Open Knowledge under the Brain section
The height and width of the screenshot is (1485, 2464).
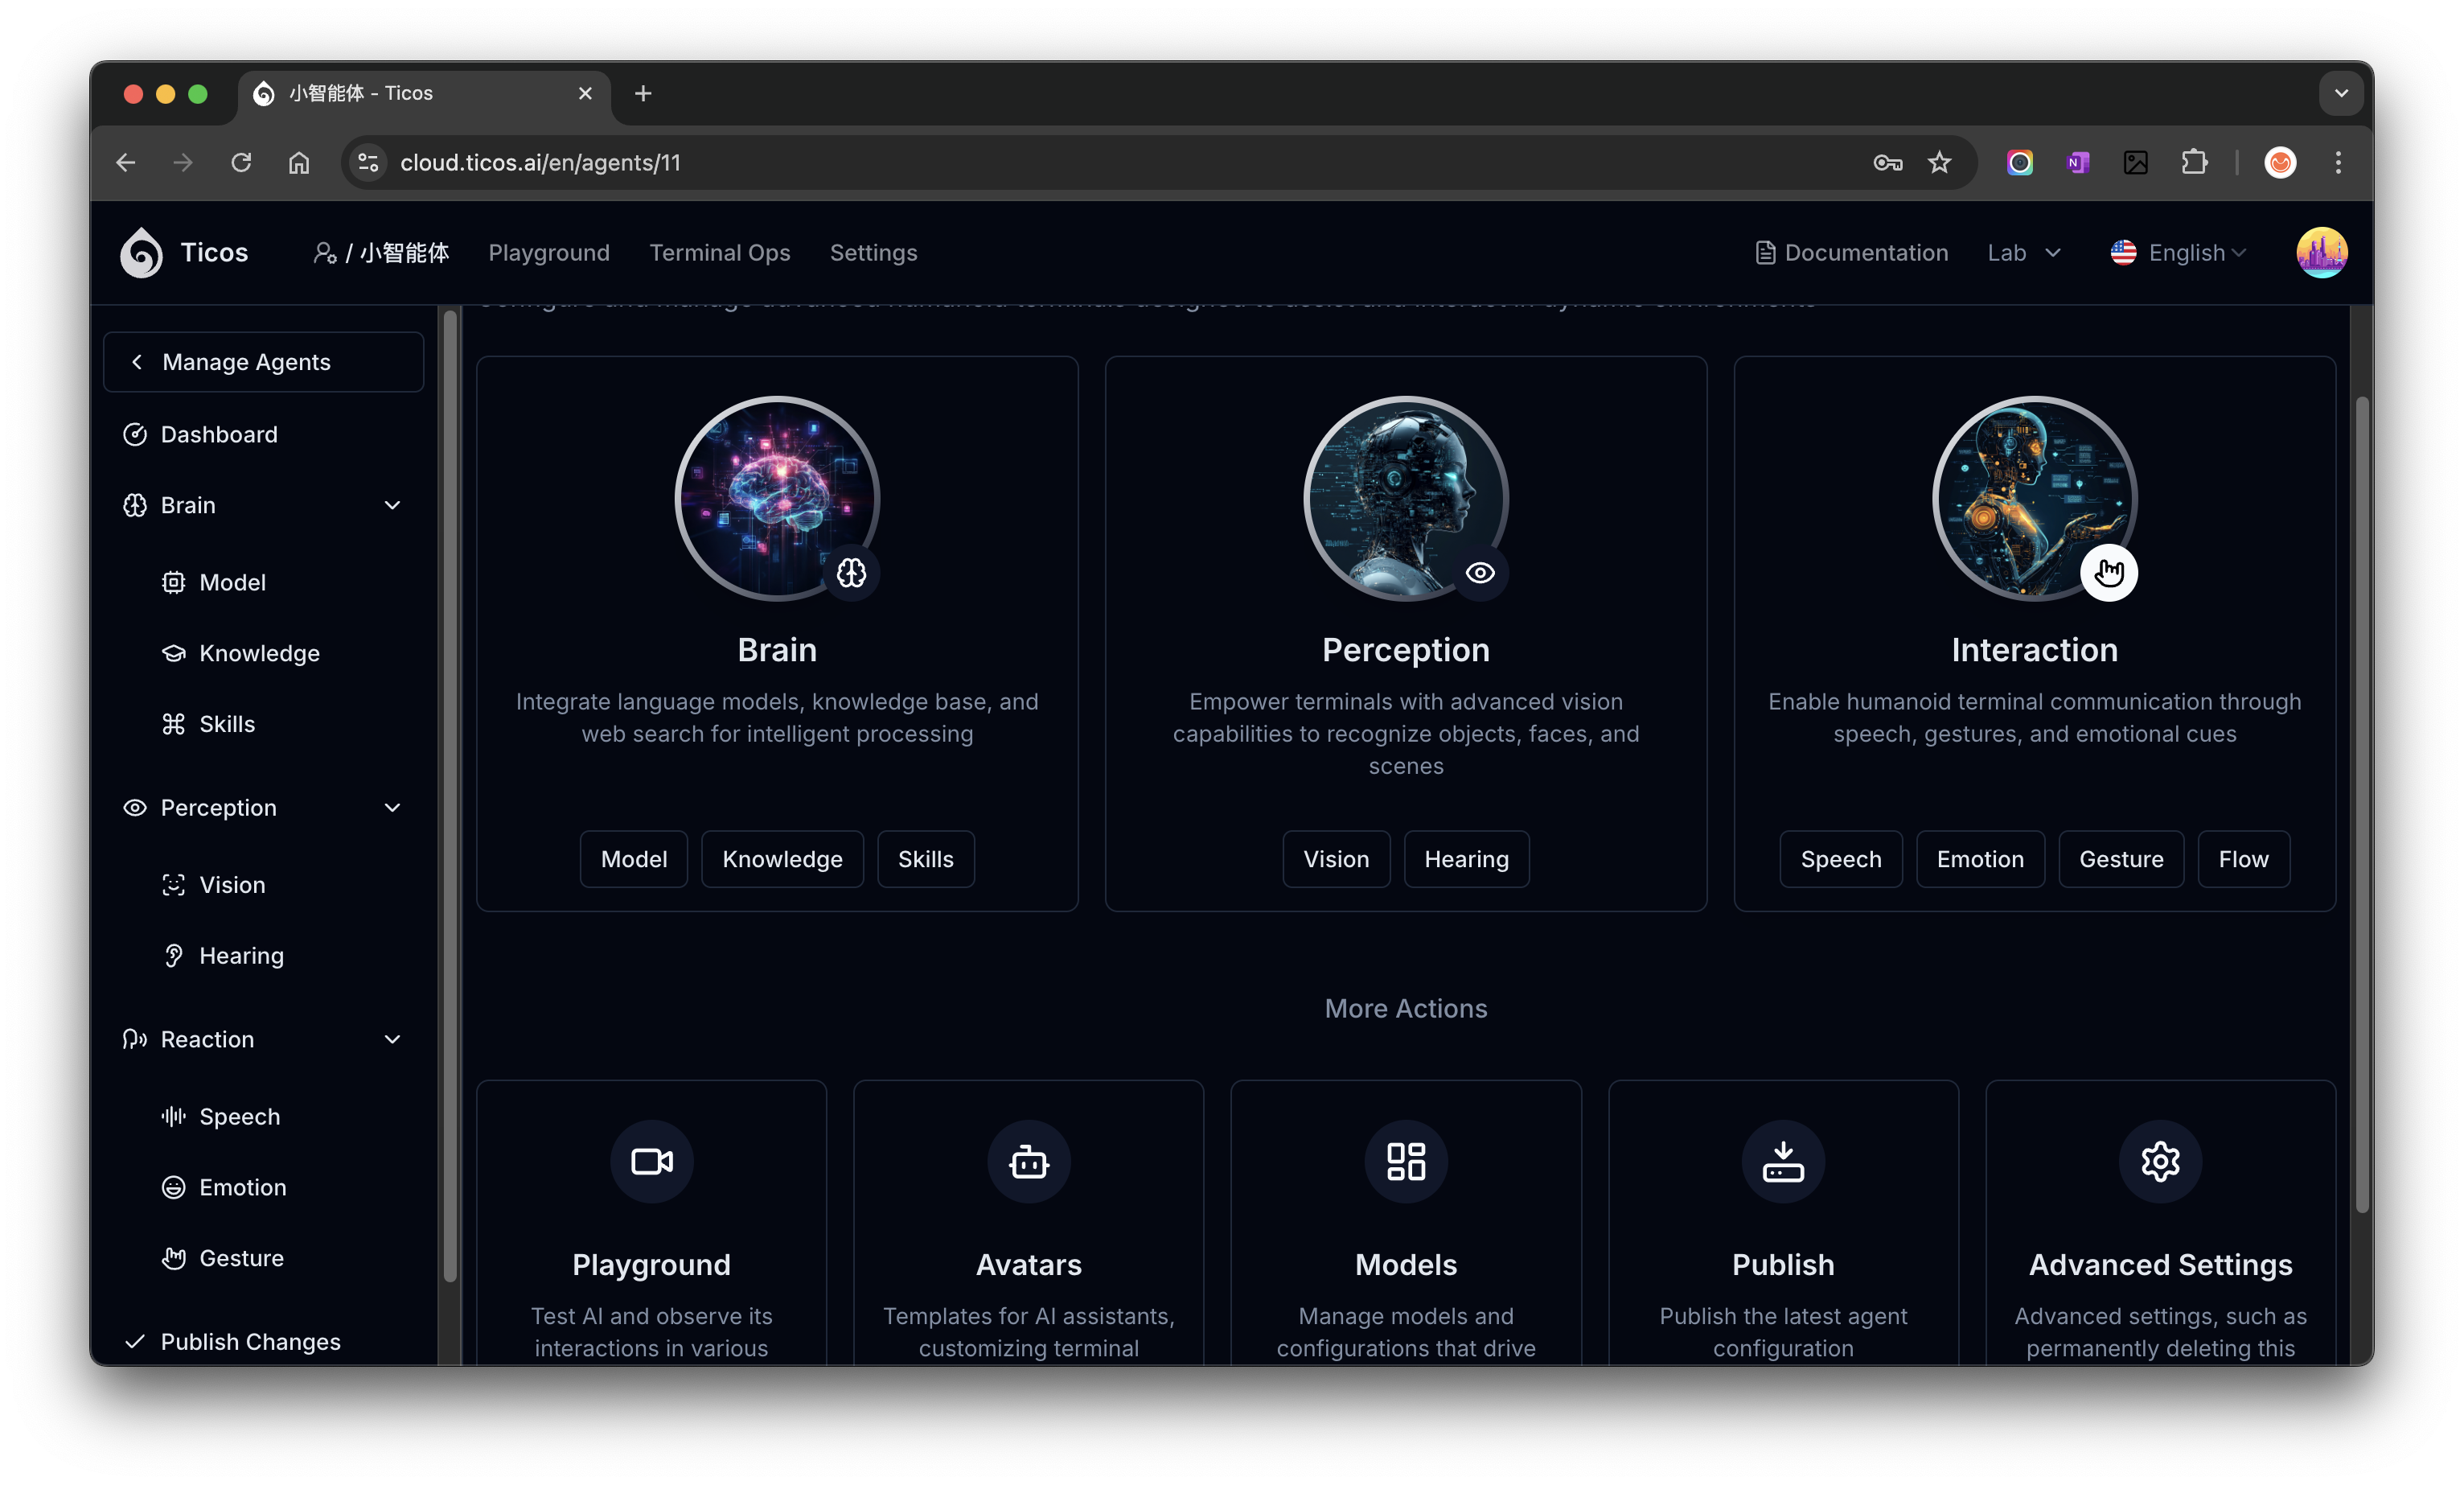click(x=258, y=652)
